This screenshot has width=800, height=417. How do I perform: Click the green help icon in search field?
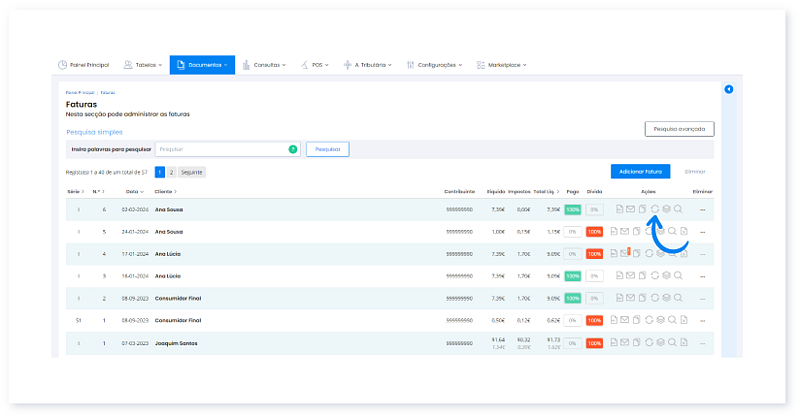(293, 149)
